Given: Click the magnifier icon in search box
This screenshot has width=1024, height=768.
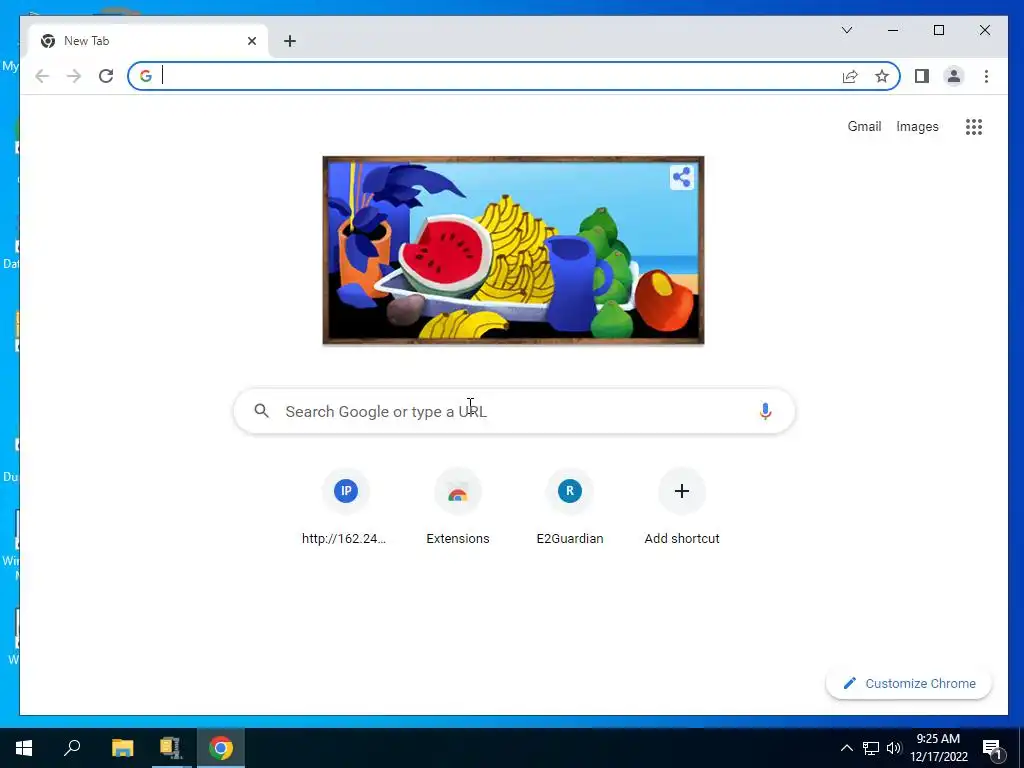Looking at the screenshot, I should point(261,411).
